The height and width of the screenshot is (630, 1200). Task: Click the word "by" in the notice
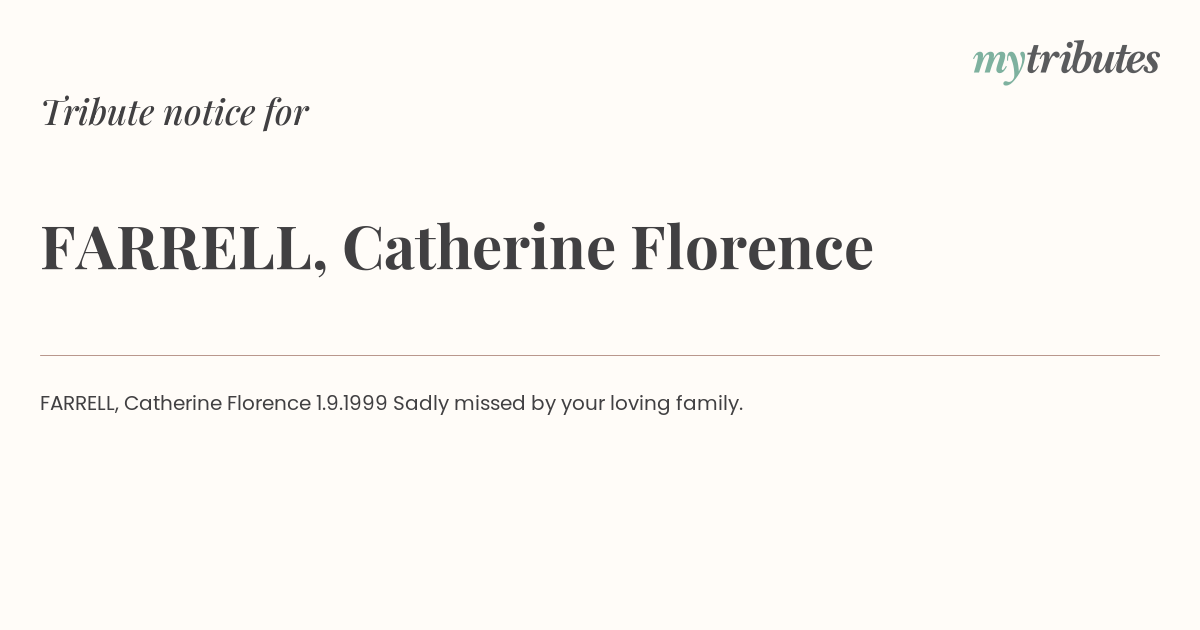coord(543,404)
